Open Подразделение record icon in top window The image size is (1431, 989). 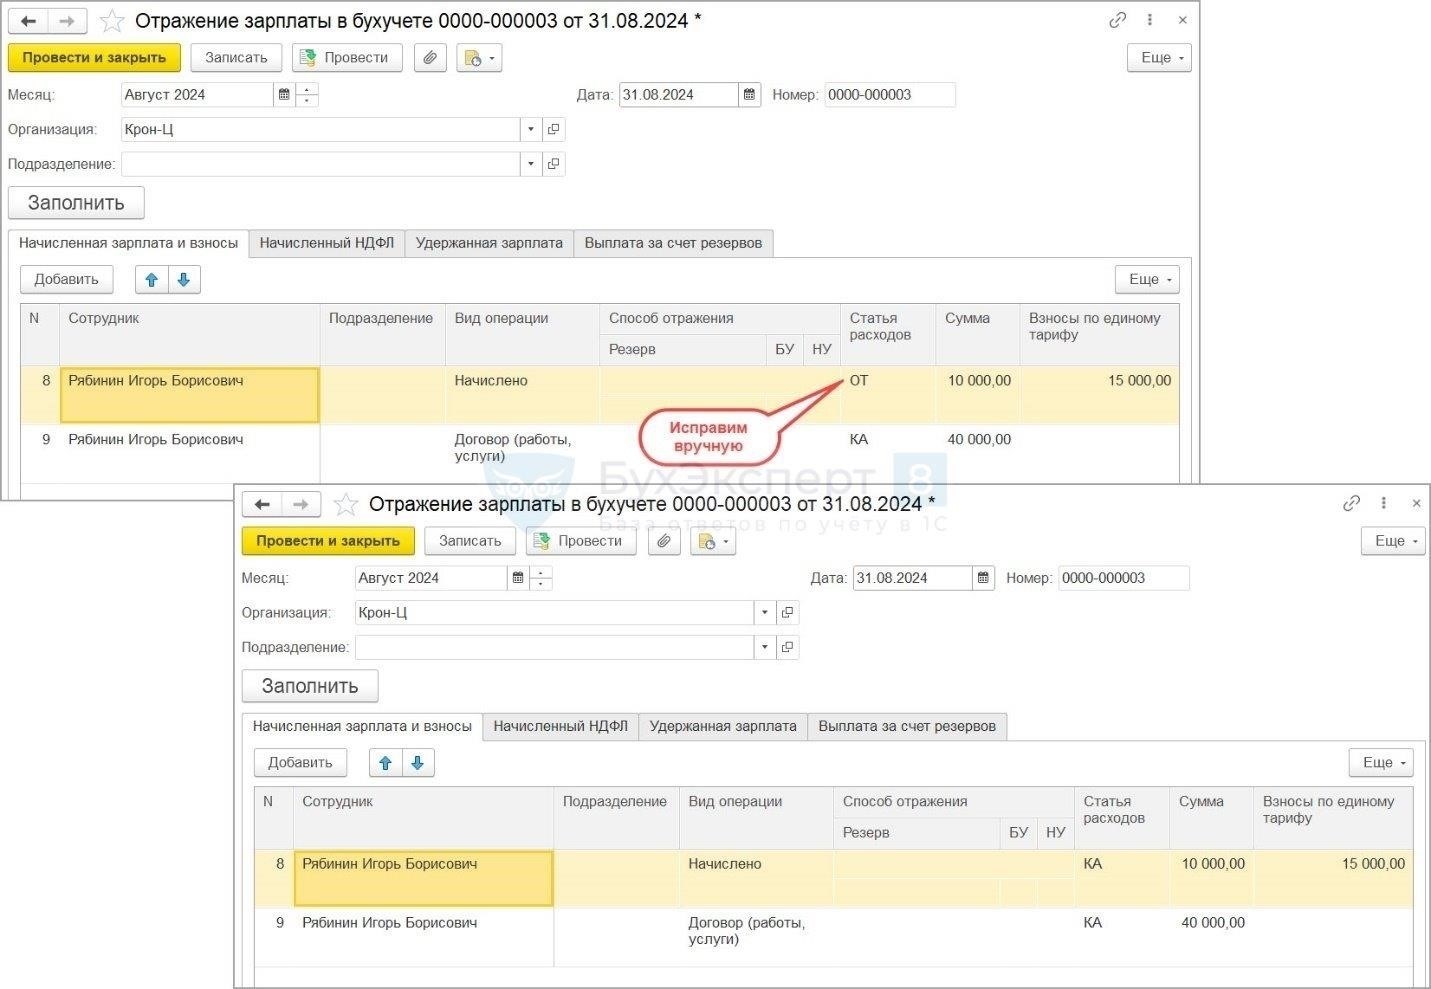(x=554, y=164)
